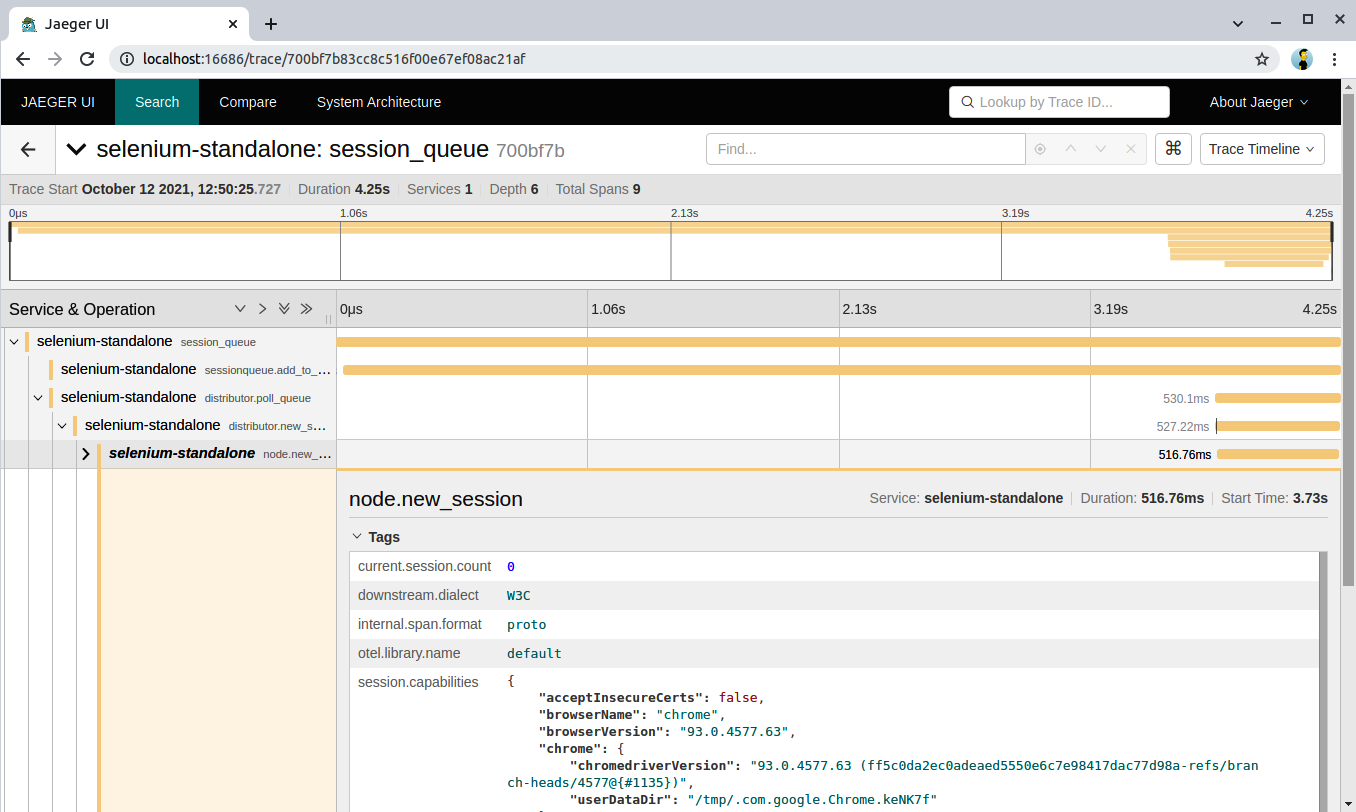Open the System Architecture tab
The width and height of the screenshot is (1356, 812).
(x=378, y=102)
